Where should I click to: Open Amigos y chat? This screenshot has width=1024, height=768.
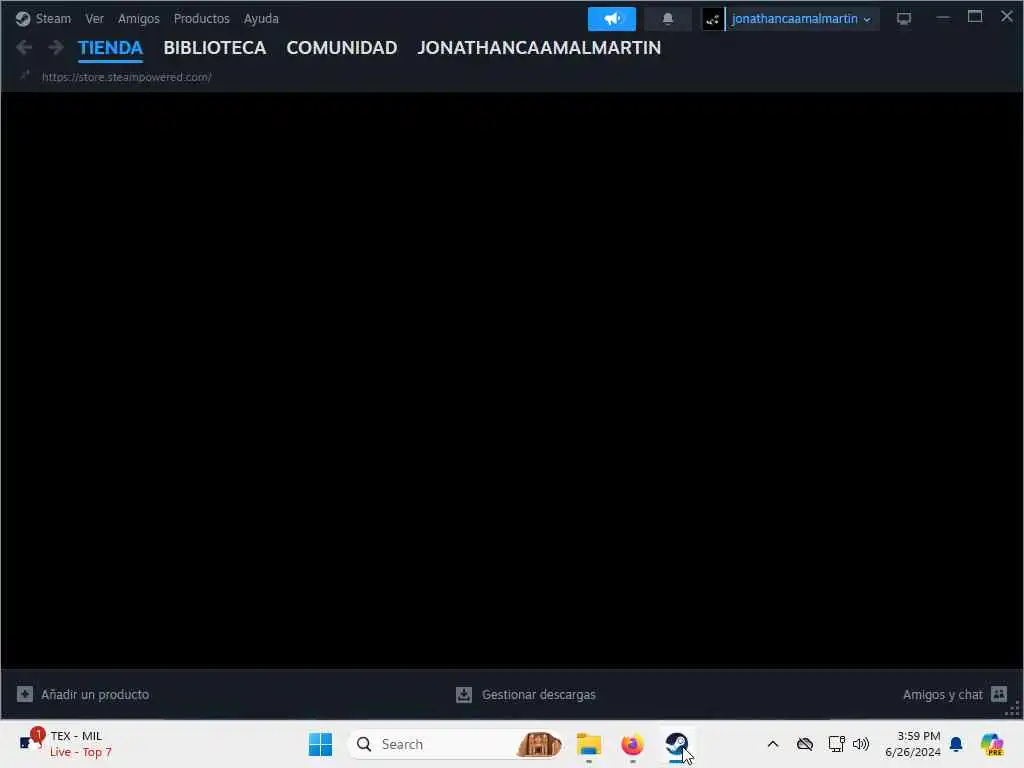[955, 694]
